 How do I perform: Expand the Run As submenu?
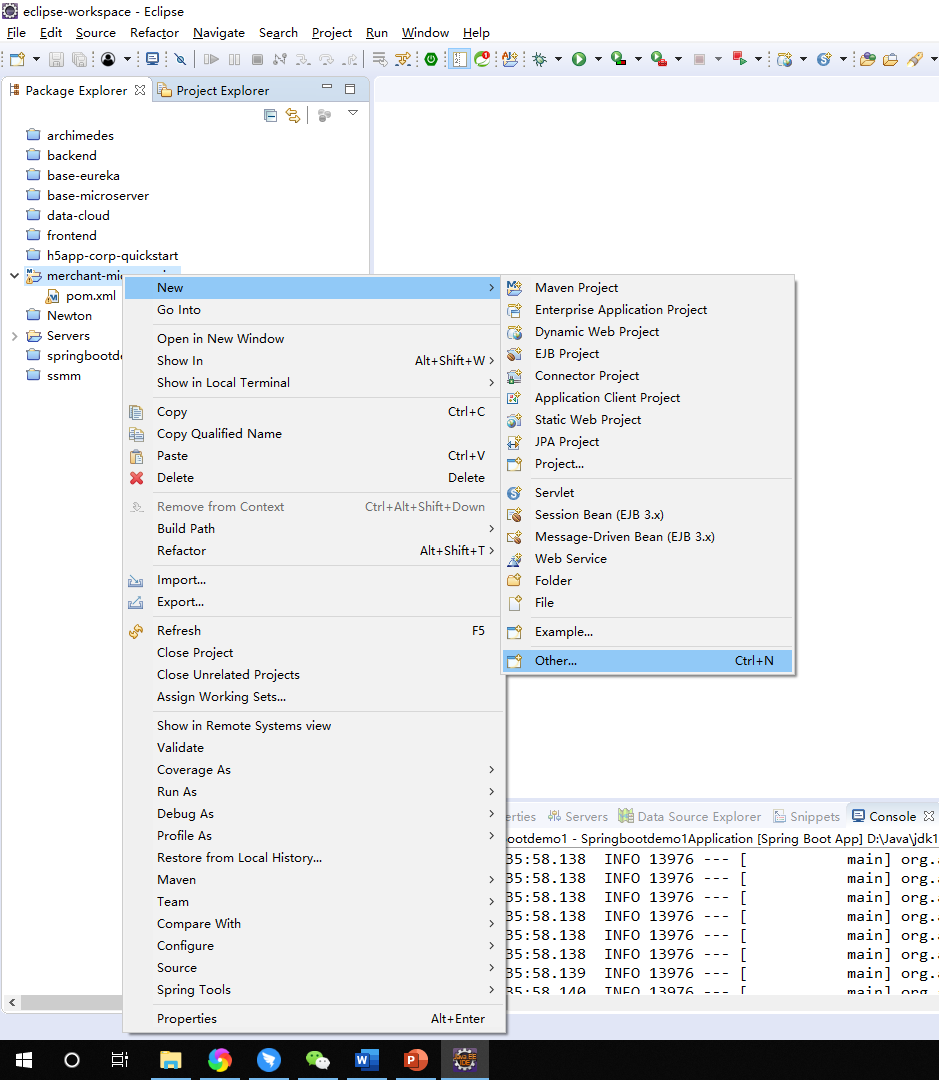(314, 791)
